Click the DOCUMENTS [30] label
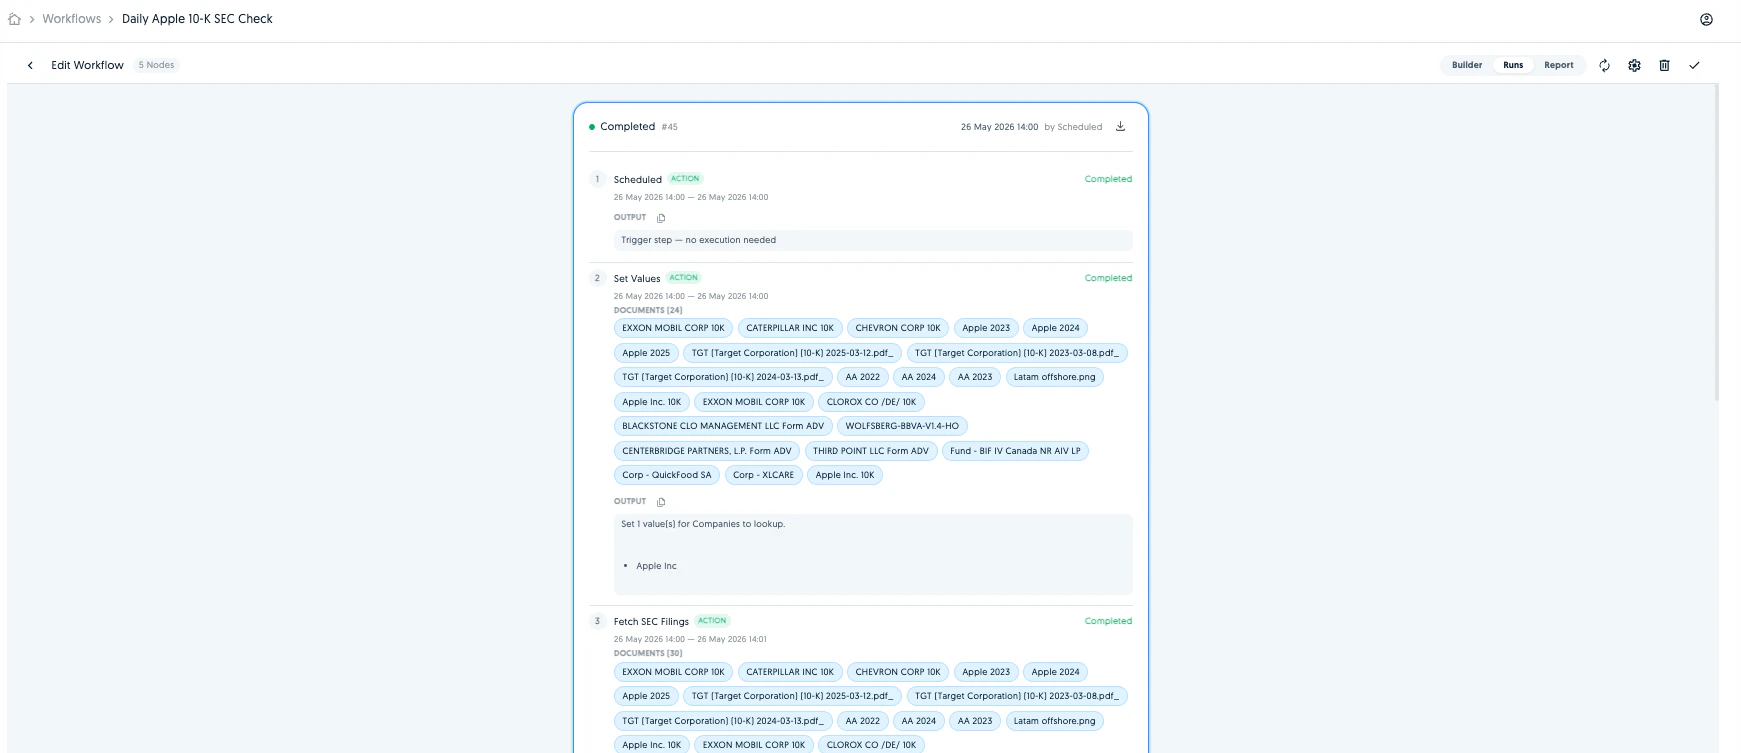Image resolution: width=1741 pixels, height=753 pixels. tap(648, 653)
